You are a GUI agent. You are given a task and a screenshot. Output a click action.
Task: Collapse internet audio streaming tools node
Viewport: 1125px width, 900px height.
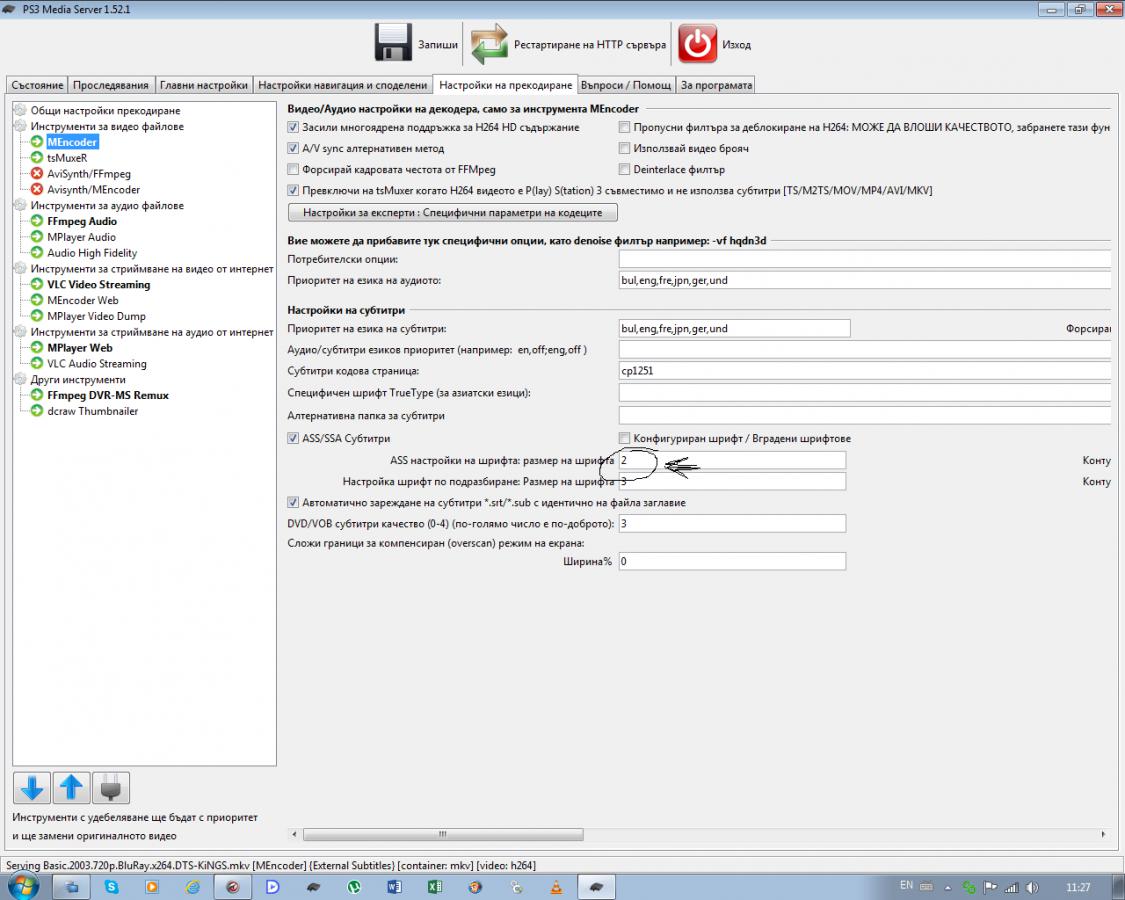[x=20, y=332]
